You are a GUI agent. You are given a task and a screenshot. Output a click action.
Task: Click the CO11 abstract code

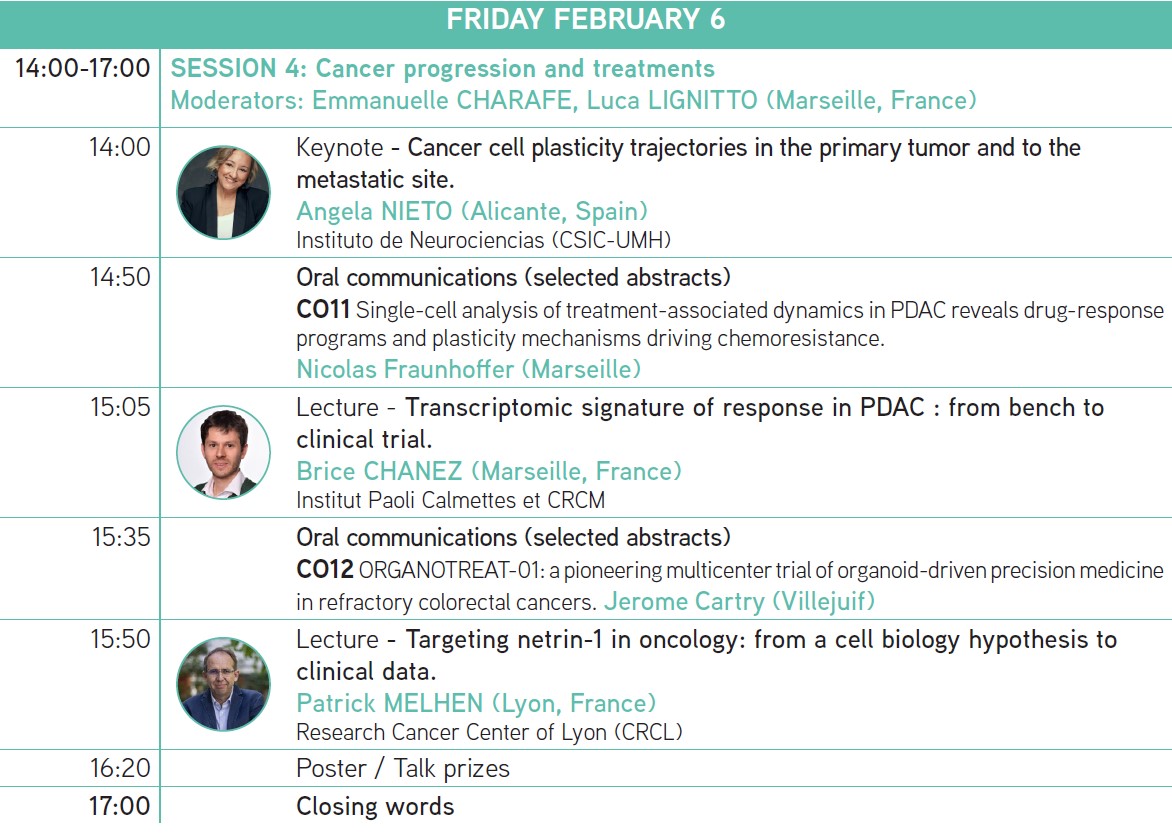click(x=322, y=310)
